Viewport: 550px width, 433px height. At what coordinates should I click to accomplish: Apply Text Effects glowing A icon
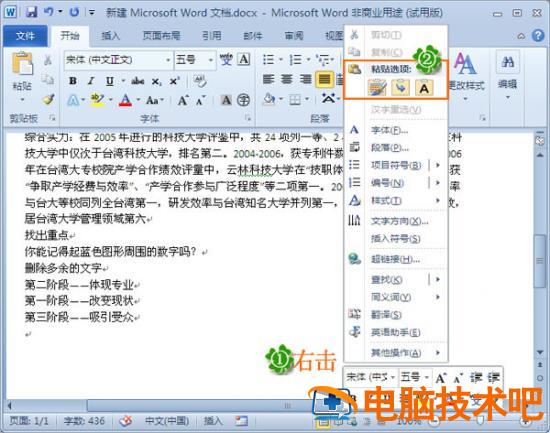73,101
